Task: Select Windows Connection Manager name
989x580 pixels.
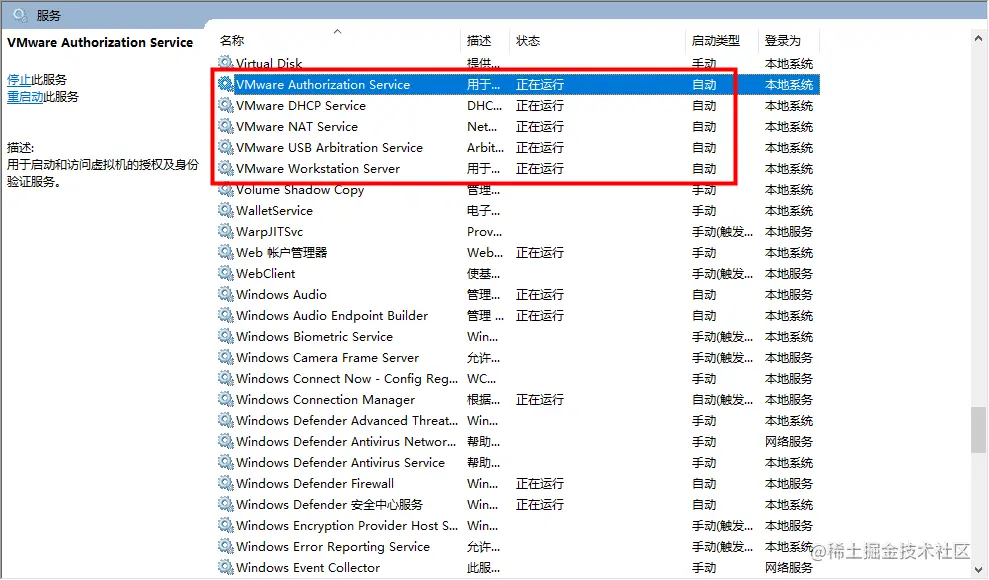Action: click(325, 400)
